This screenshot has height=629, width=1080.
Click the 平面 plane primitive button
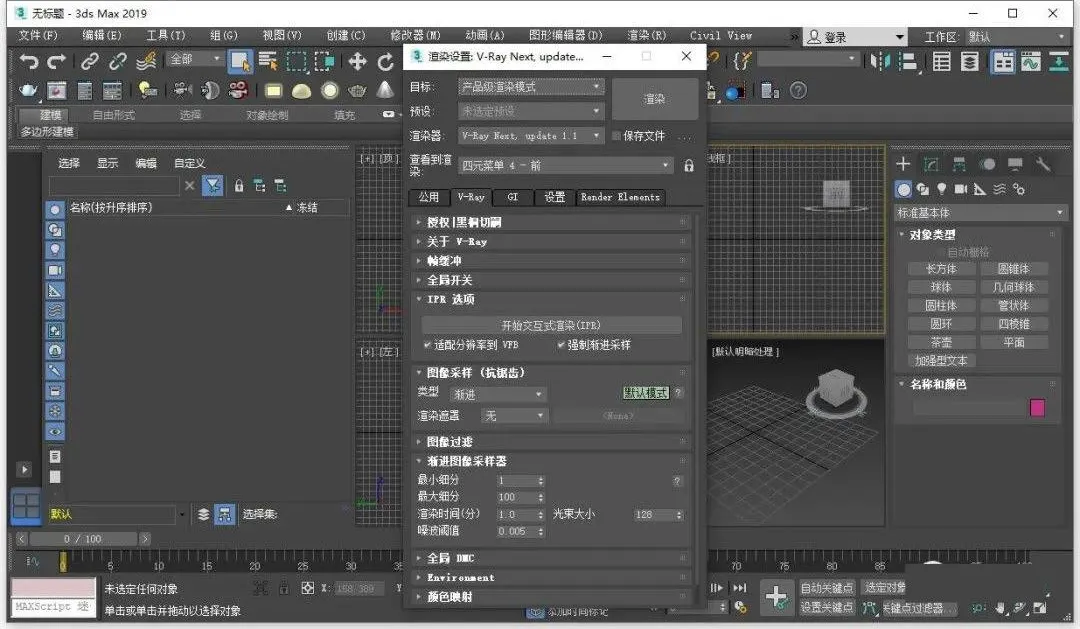[x=1014, y=342]
